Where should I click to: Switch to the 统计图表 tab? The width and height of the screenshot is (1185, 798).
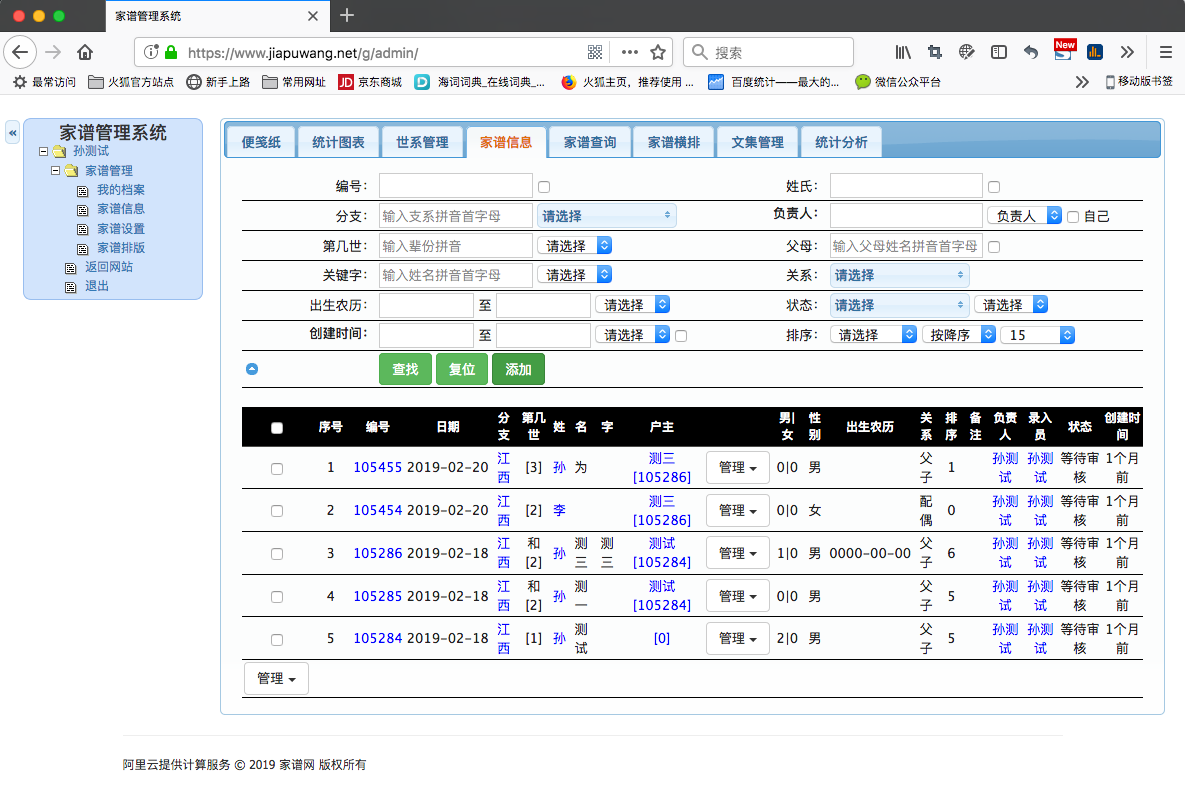338,142
